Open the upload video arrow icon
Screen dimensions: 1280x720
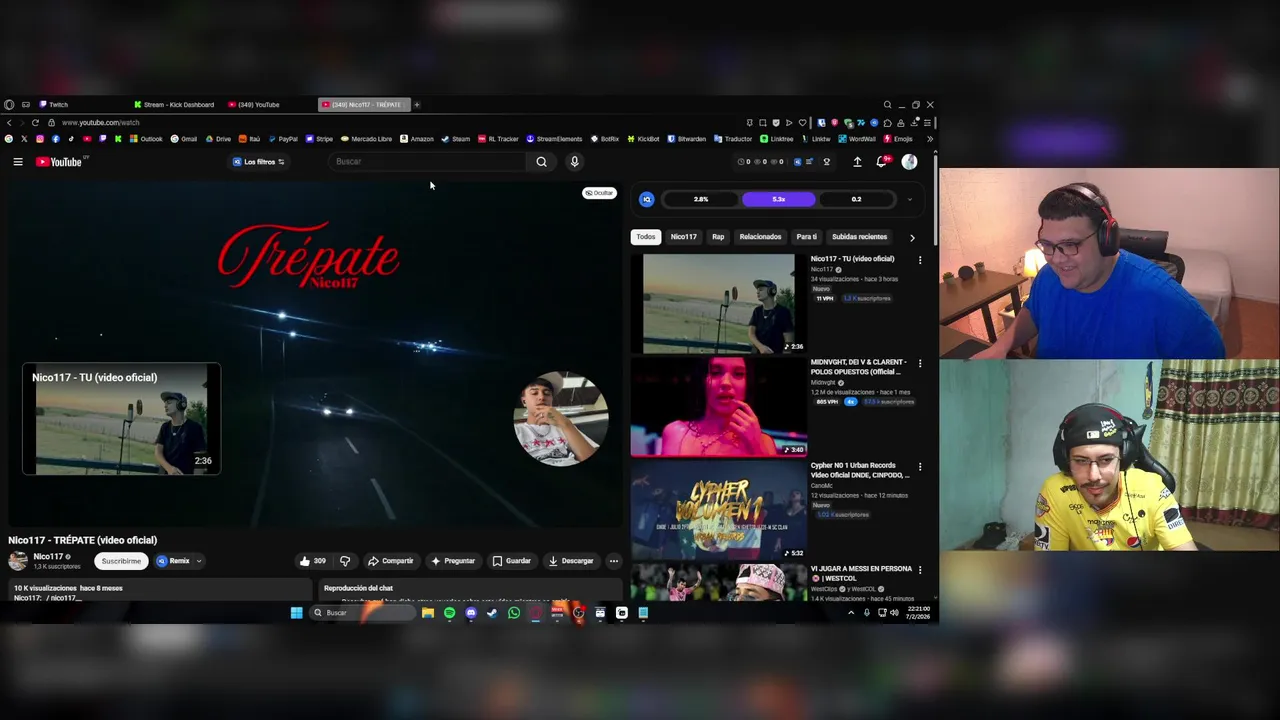[x=857, y=162]
